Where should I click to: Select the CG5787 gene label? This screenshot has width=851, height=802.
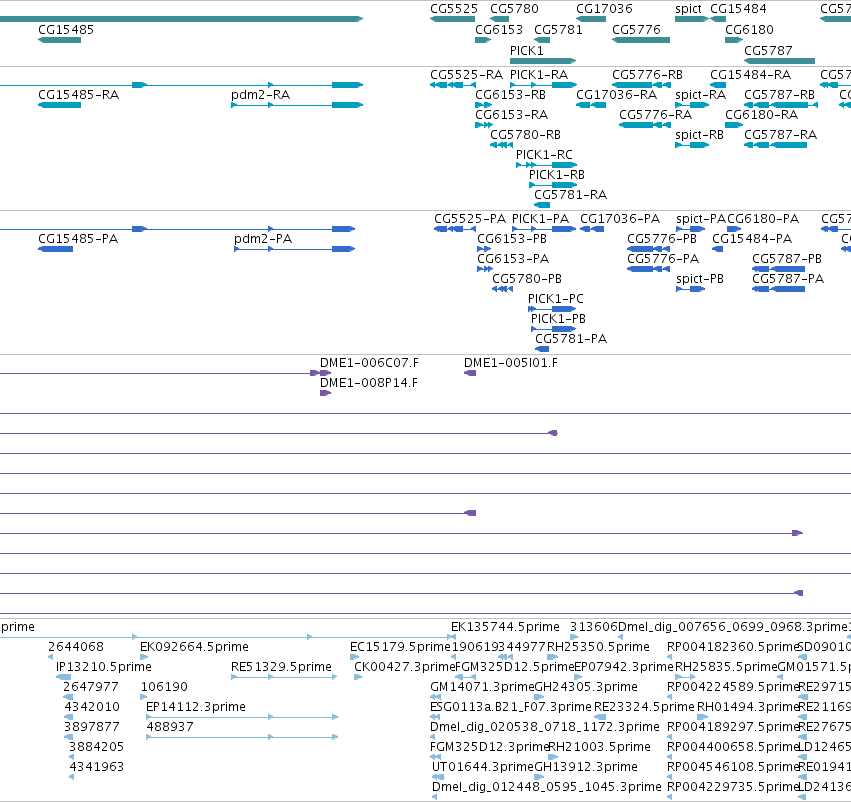tap(768, 50)
